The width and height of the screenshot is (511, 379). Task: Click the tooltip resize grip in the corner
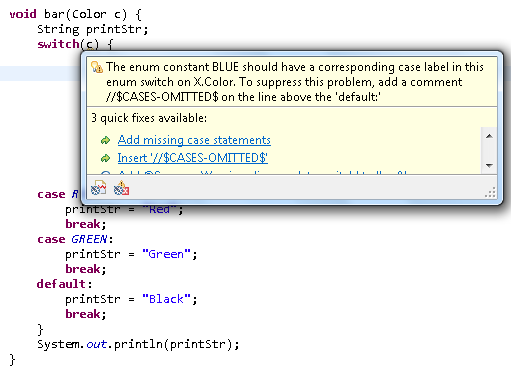pos(490,193)
